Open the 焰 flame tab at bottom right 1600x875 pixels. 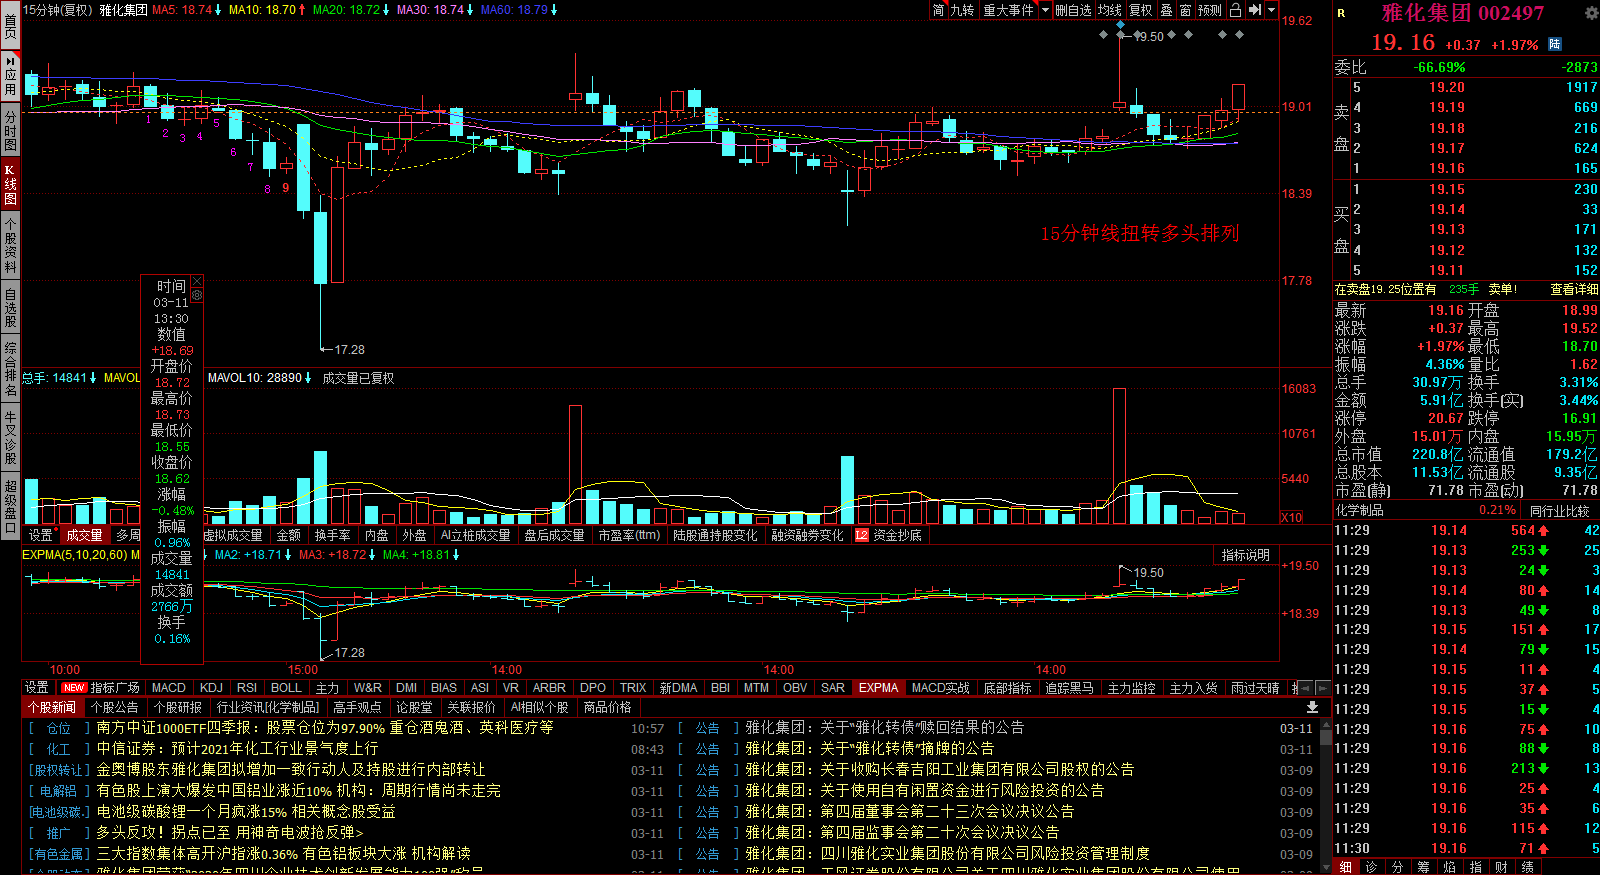pyautogui.click(x=1450, y=867)
